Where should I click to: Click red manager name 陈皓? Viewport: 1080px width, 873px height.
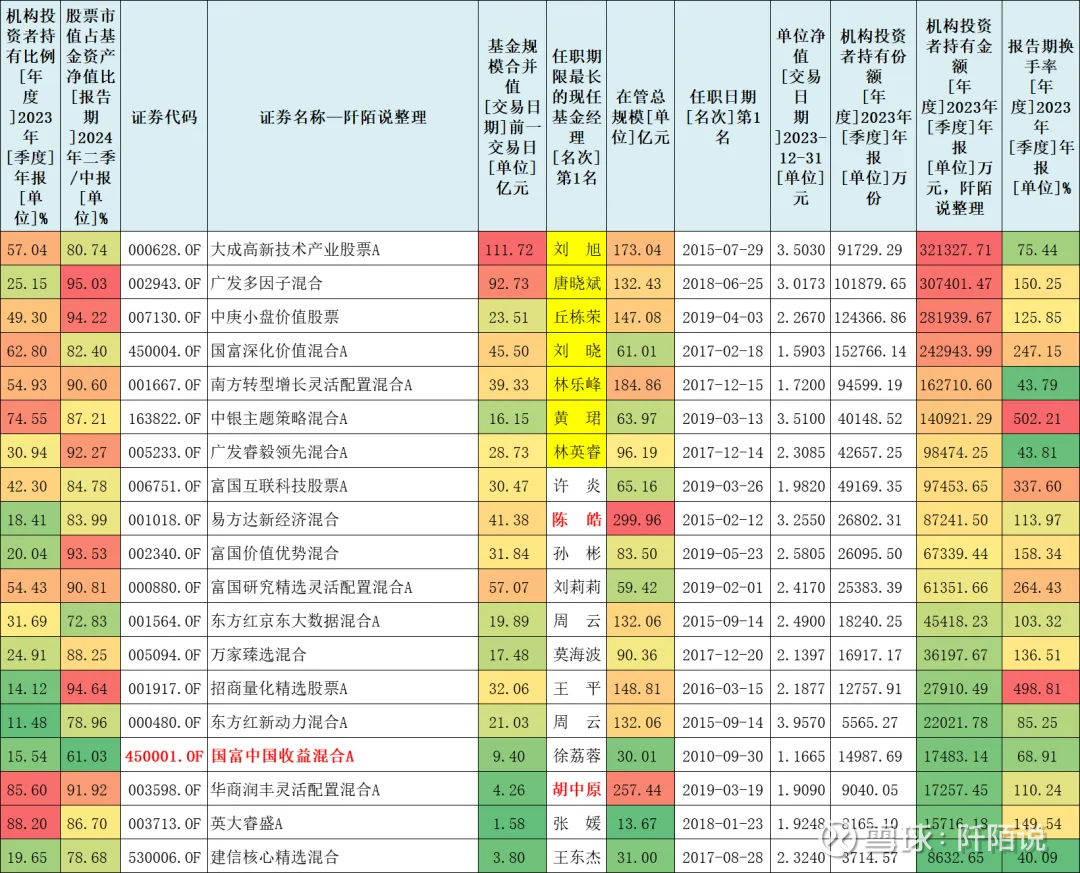pyautogui.click(x=577, y=520)
